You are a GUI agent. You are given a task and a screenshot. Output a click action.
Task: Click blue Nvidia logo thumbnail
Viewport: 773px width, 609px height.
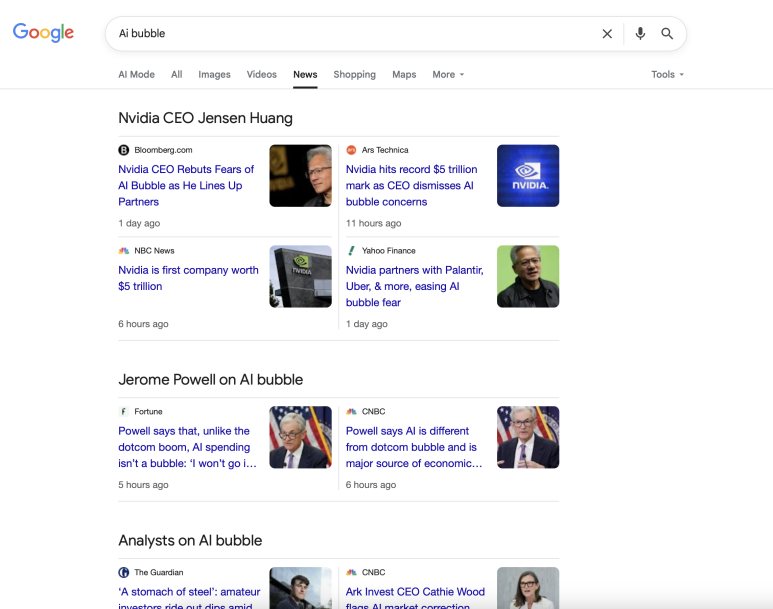click(x=528, y=176)
